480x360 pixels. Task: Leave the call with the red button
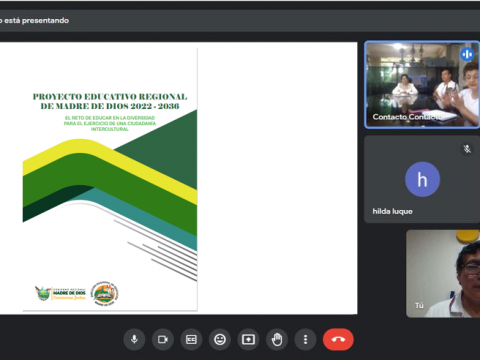338,340
